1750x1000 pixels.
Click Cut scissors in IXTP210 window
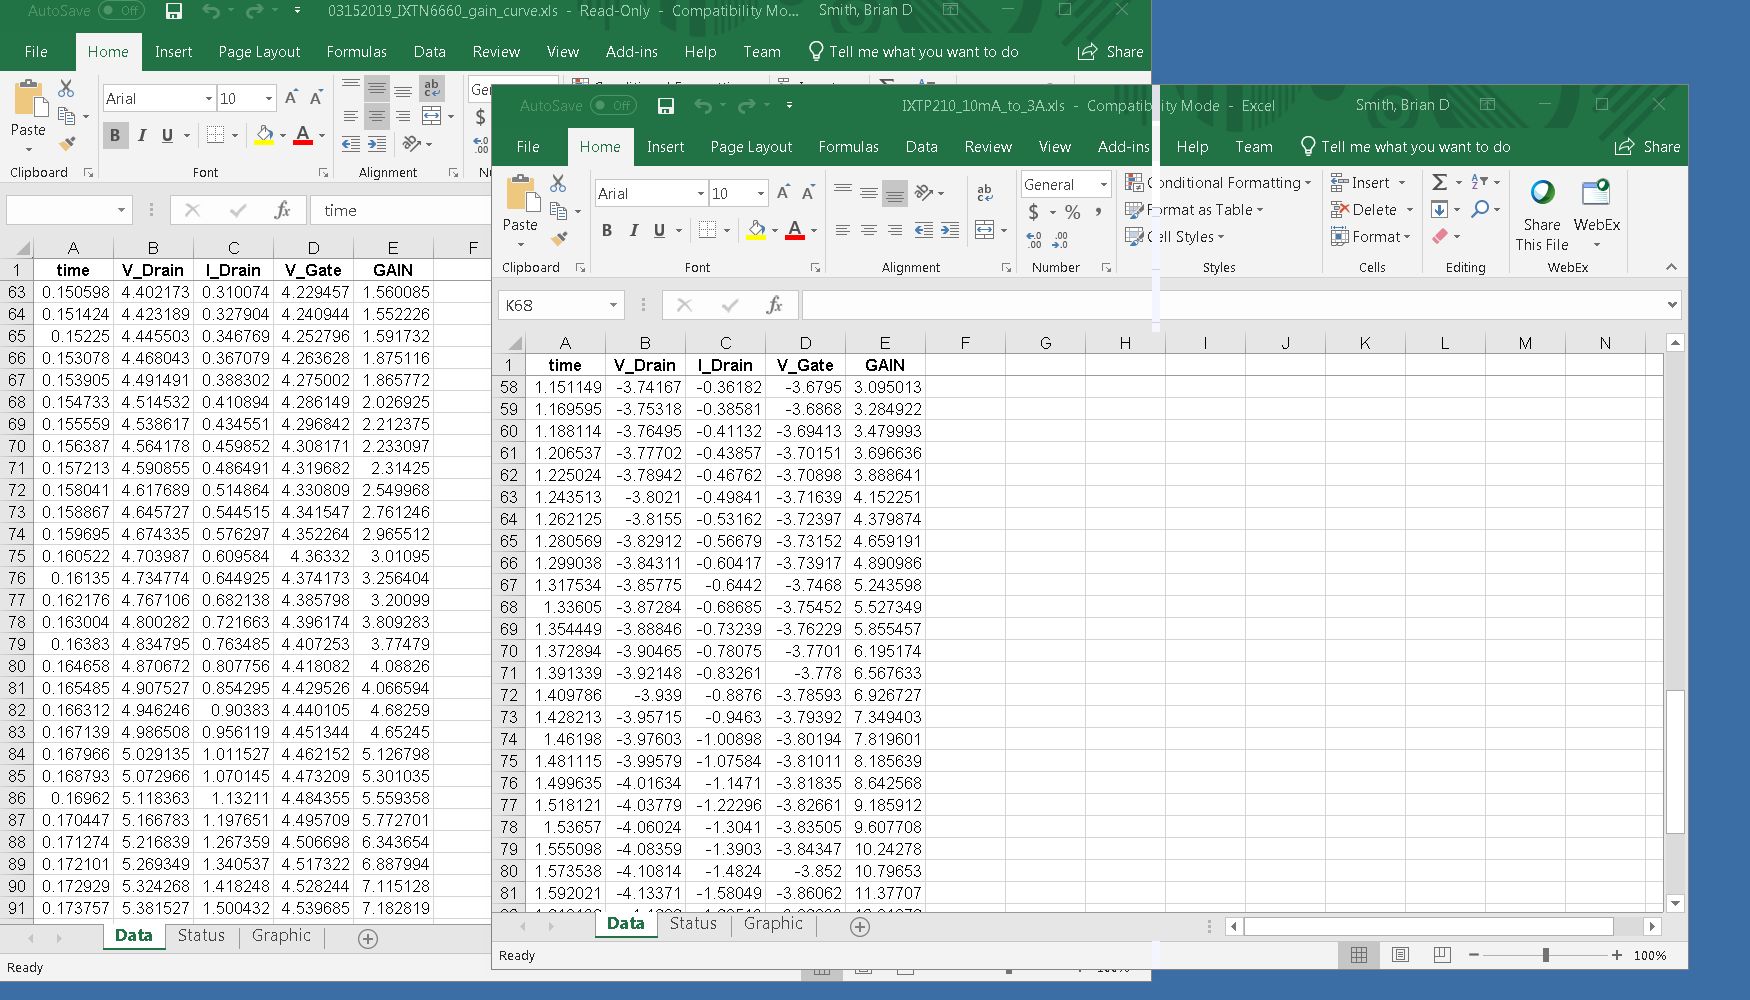[x=558, y=183]
